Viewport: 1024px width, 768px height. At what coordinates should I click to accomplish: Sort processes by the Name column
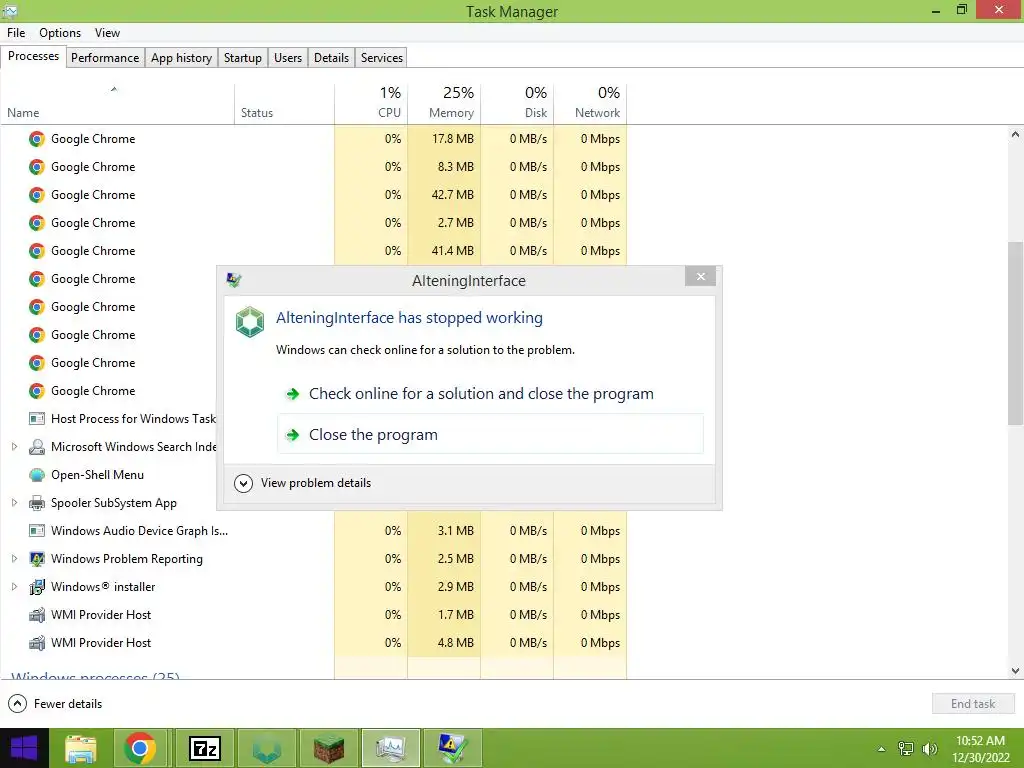coord(118,104)
